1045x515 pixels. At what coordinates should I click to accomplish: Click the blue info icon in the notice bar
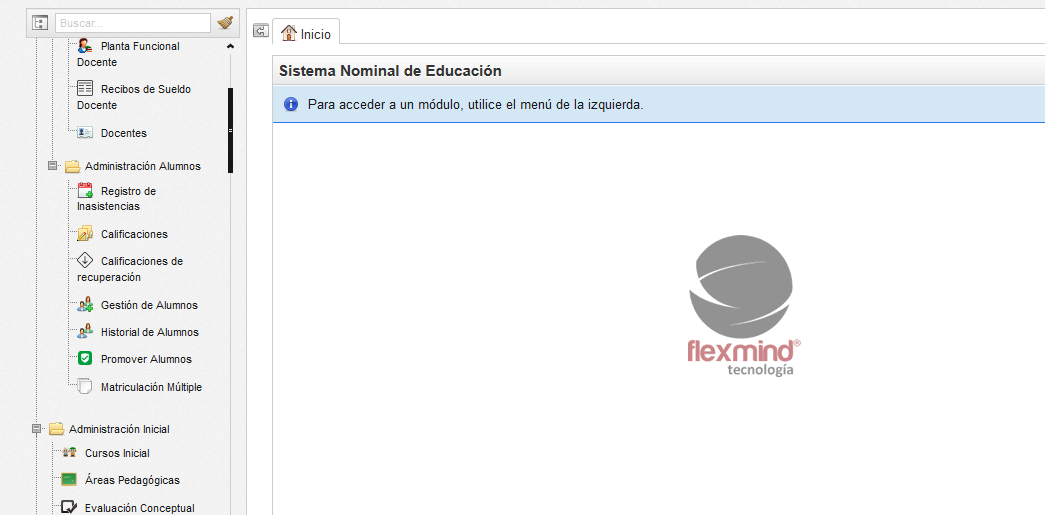pos(291,104)
